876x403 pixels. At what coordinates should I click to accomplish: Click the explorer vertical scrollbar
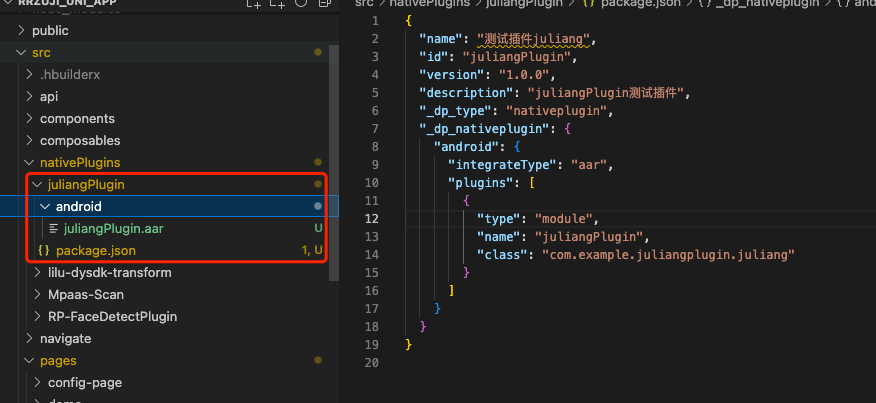pyautogui.click(x=334, y=150)
